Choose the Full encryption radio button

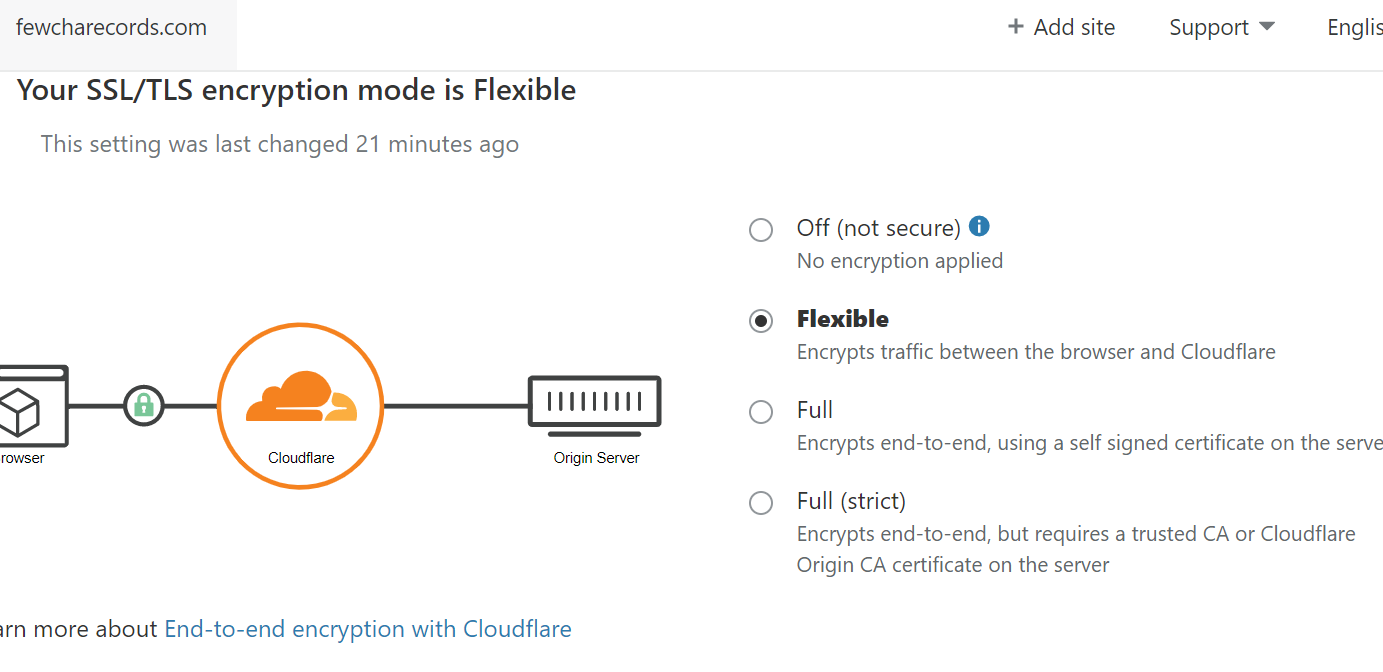(x=761, y=412)
